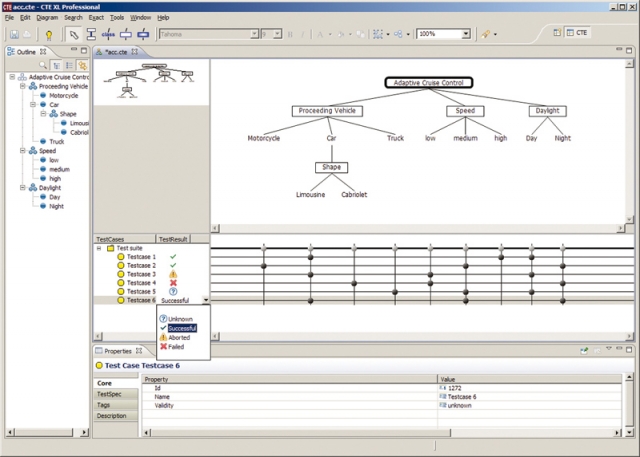The width and height of the screenshot is (640, 457).
Task: Collapse the Proceeding Vehicle node in Outline
Action: click(x=21, y=86)
